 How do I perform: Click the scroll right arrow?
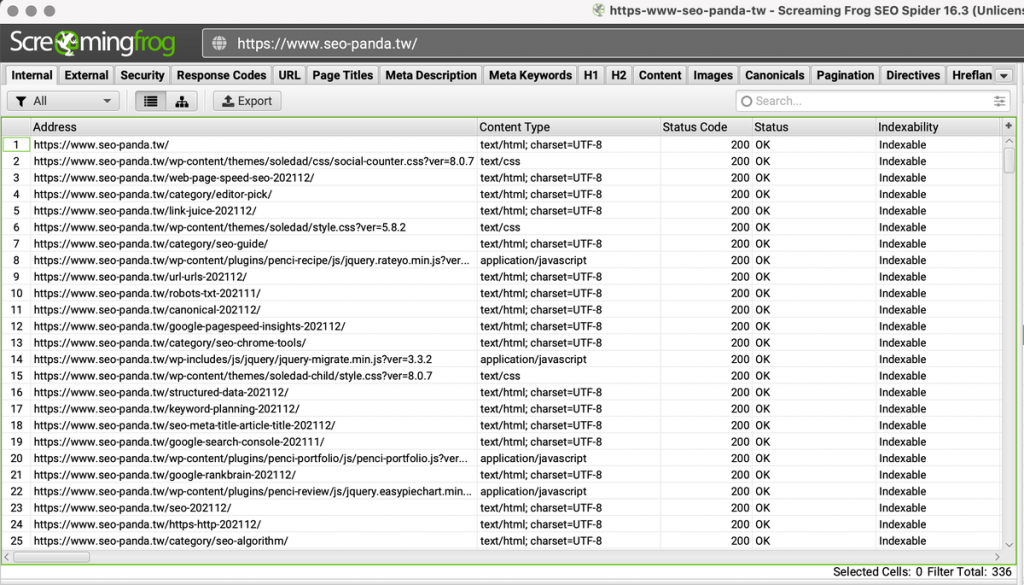coord(997,557)
